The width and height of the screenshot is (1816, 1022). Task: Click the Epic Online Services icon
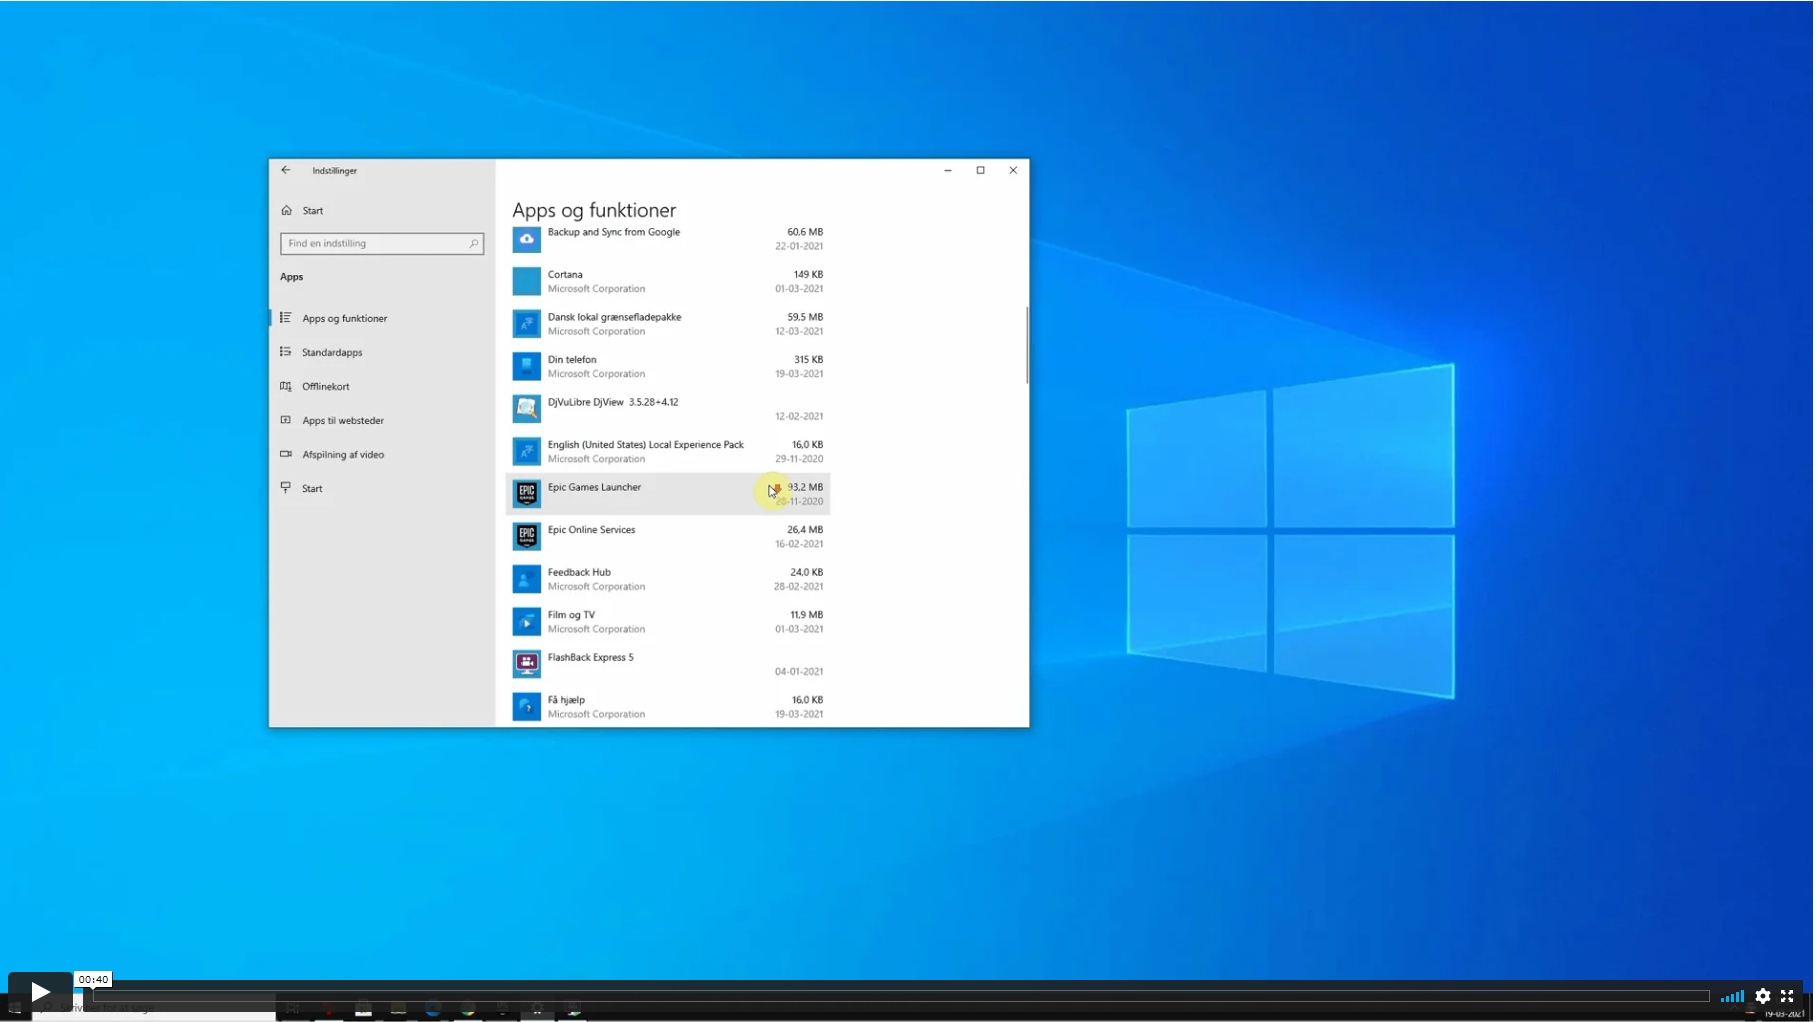526,537
